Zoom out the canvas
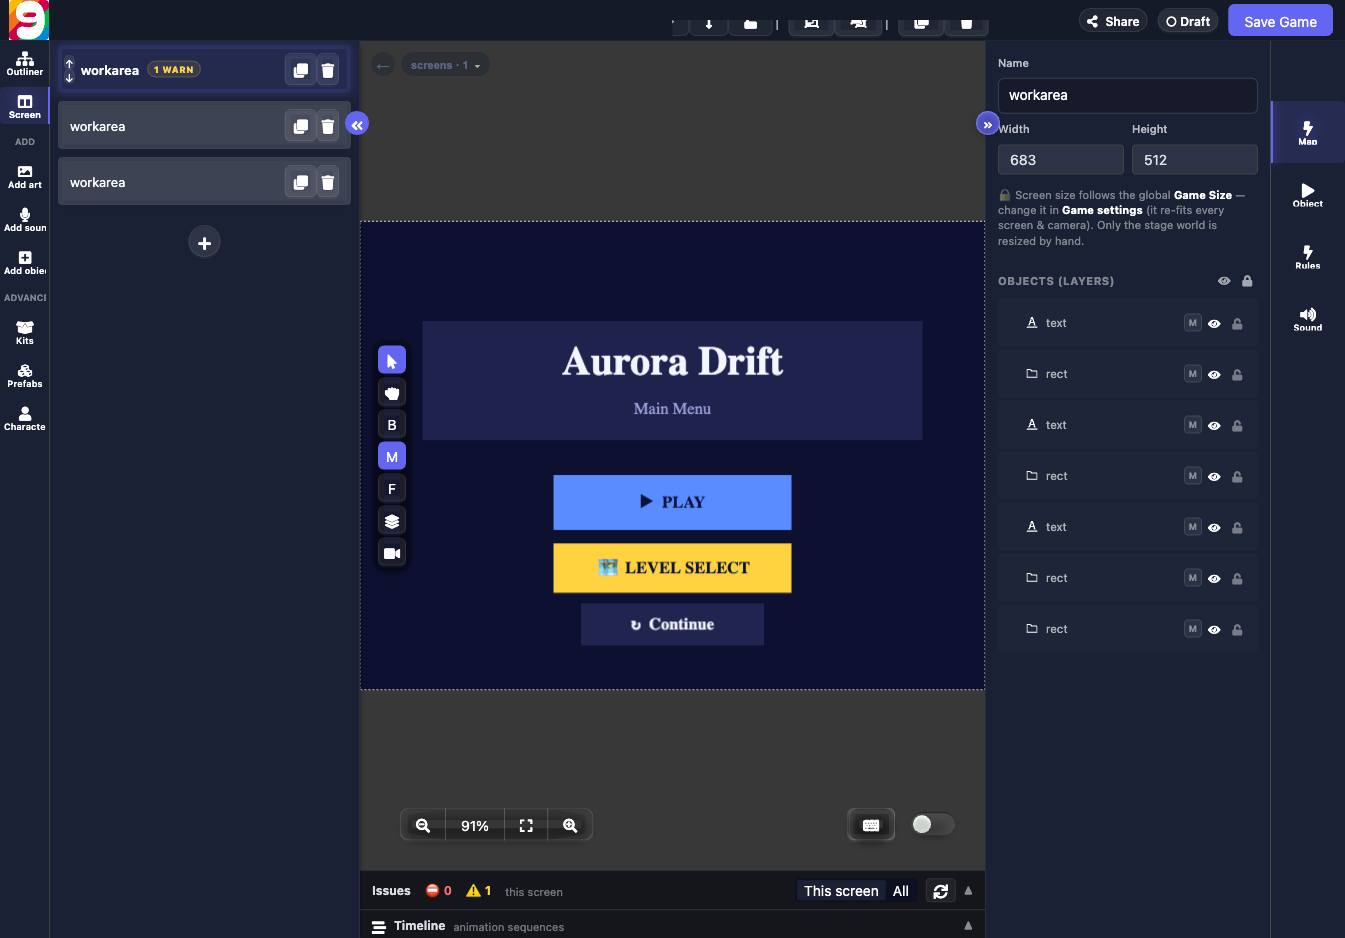This screenshot has width=1345, height=938. click(423, 826)
